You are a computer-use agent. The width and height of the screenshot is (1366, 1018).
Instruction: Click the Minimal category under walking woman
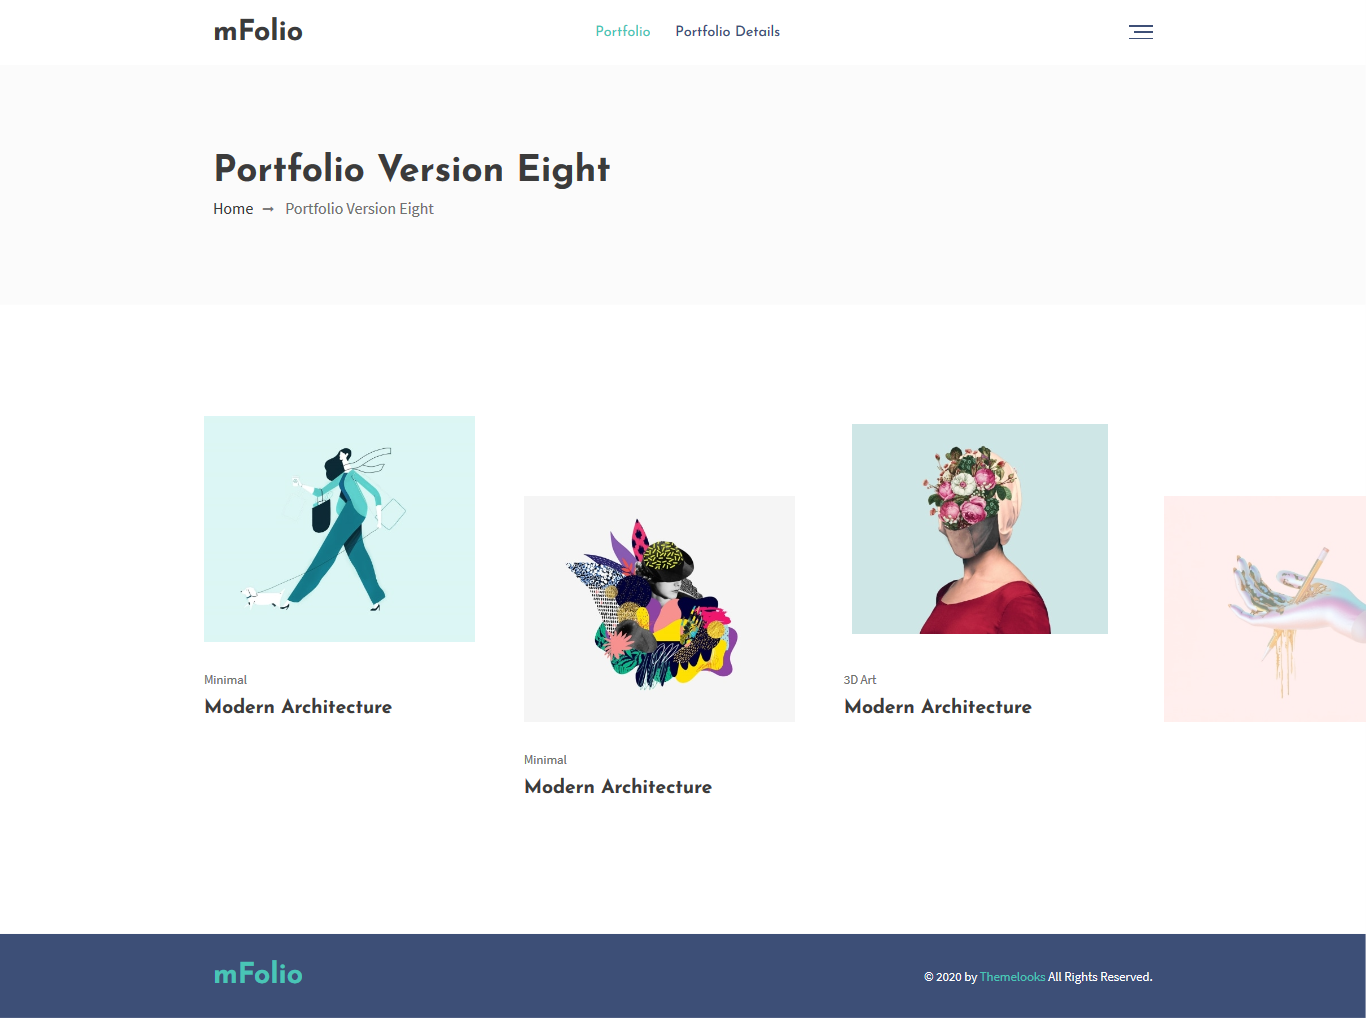pos(225,680)
